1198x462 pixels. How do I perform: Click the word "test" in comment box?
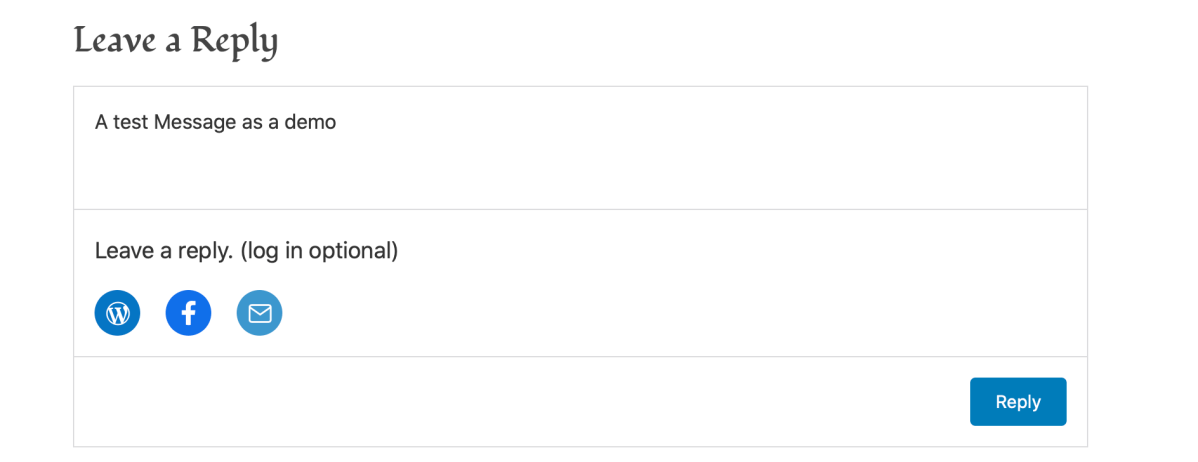pyautogui.click(x=130, y=123)
